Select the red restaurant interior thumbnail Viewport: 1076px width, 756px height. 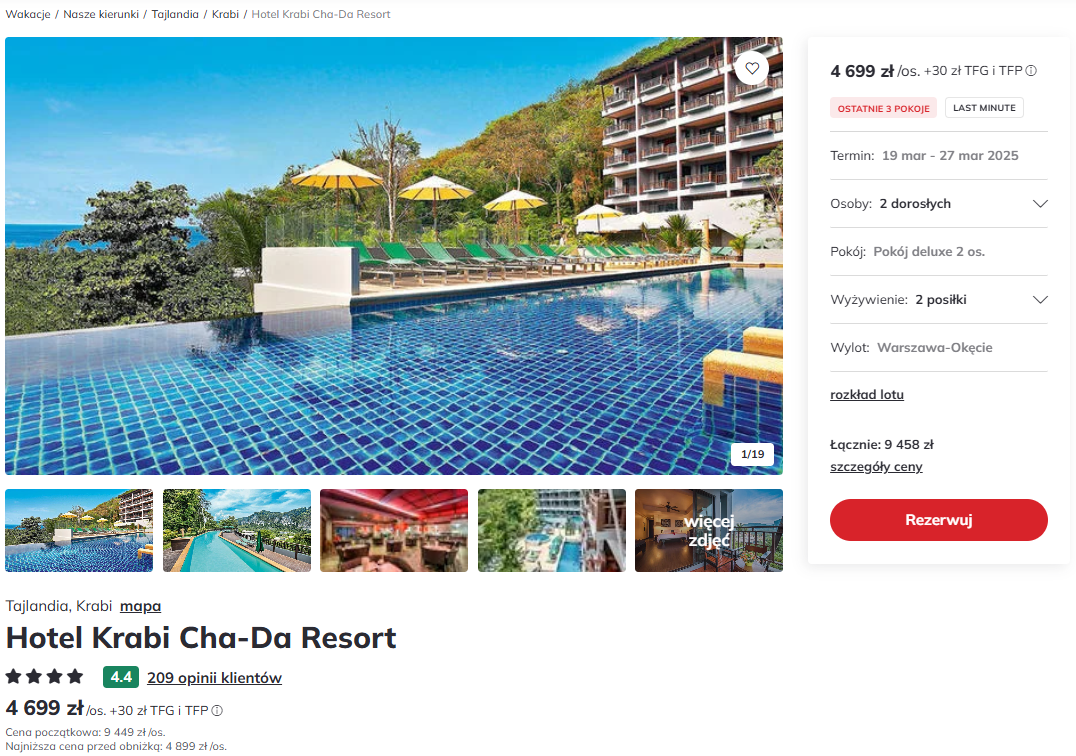[394, 530]
